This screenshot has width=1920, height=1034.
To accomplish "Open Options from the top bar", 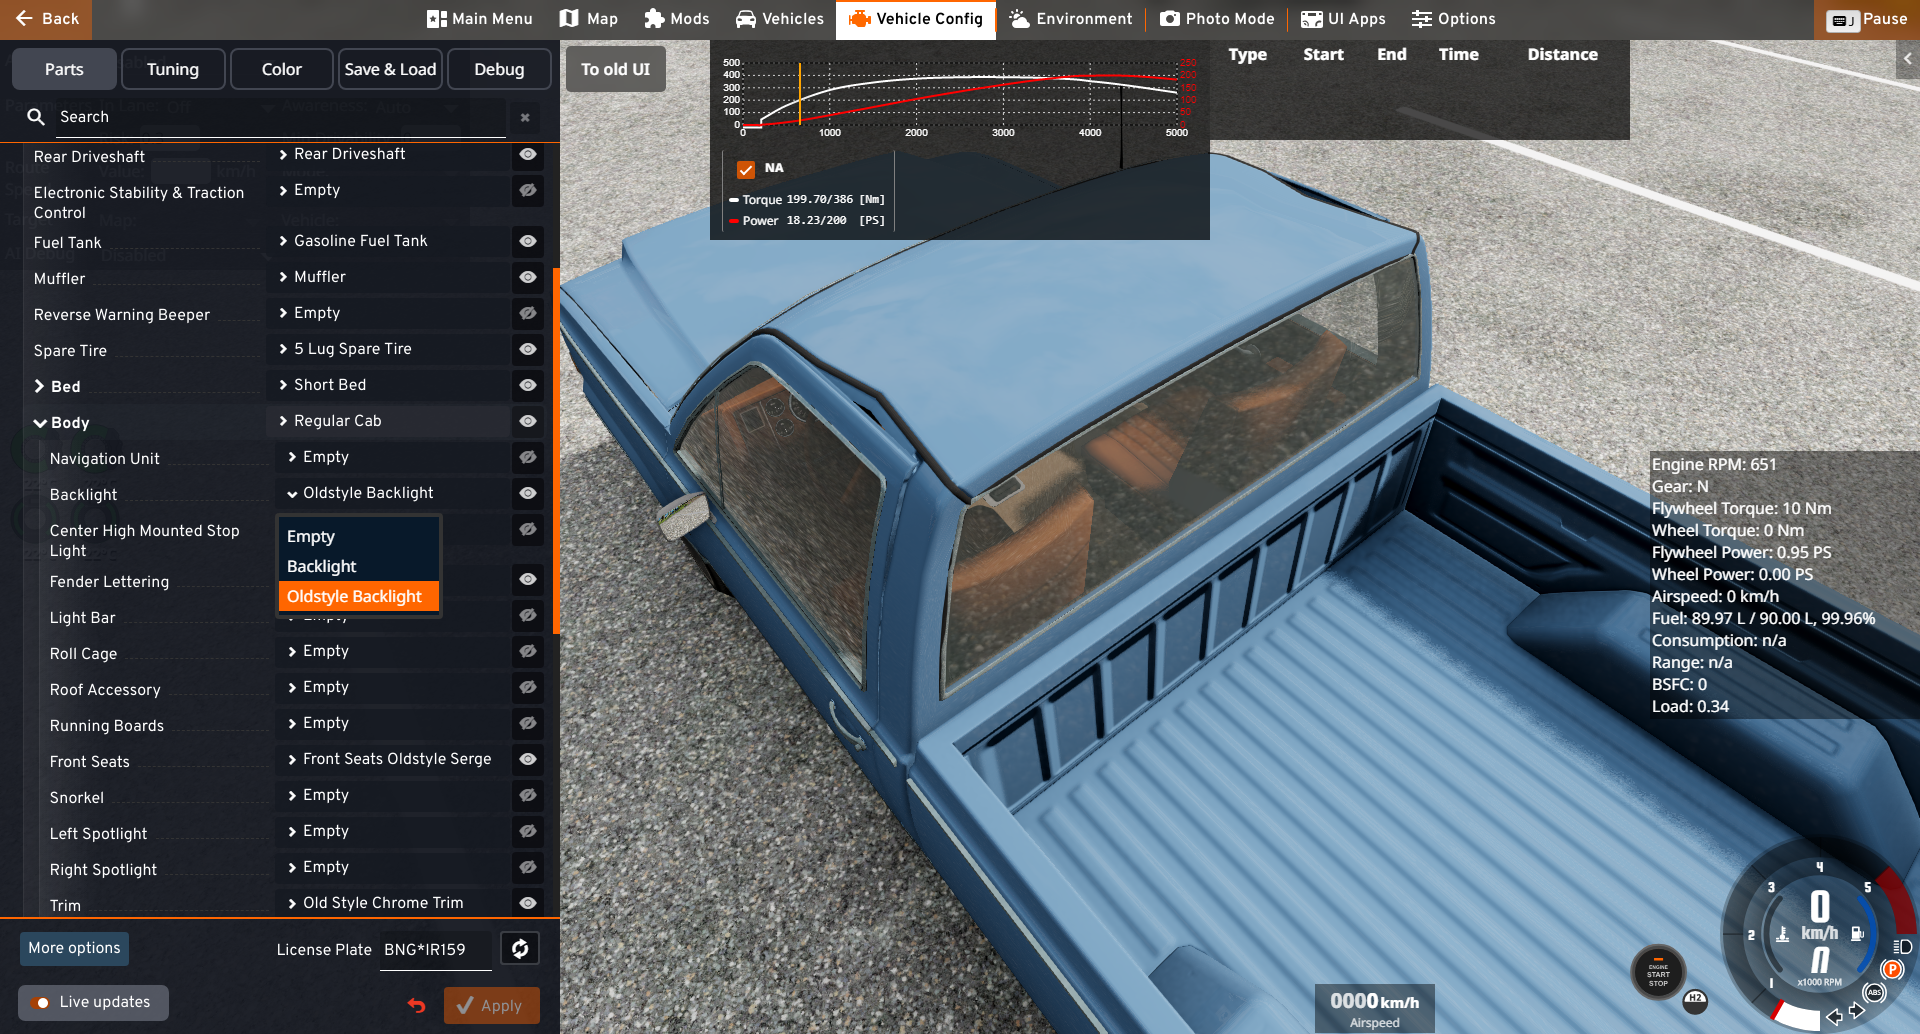I will [x=1453, y=19].
